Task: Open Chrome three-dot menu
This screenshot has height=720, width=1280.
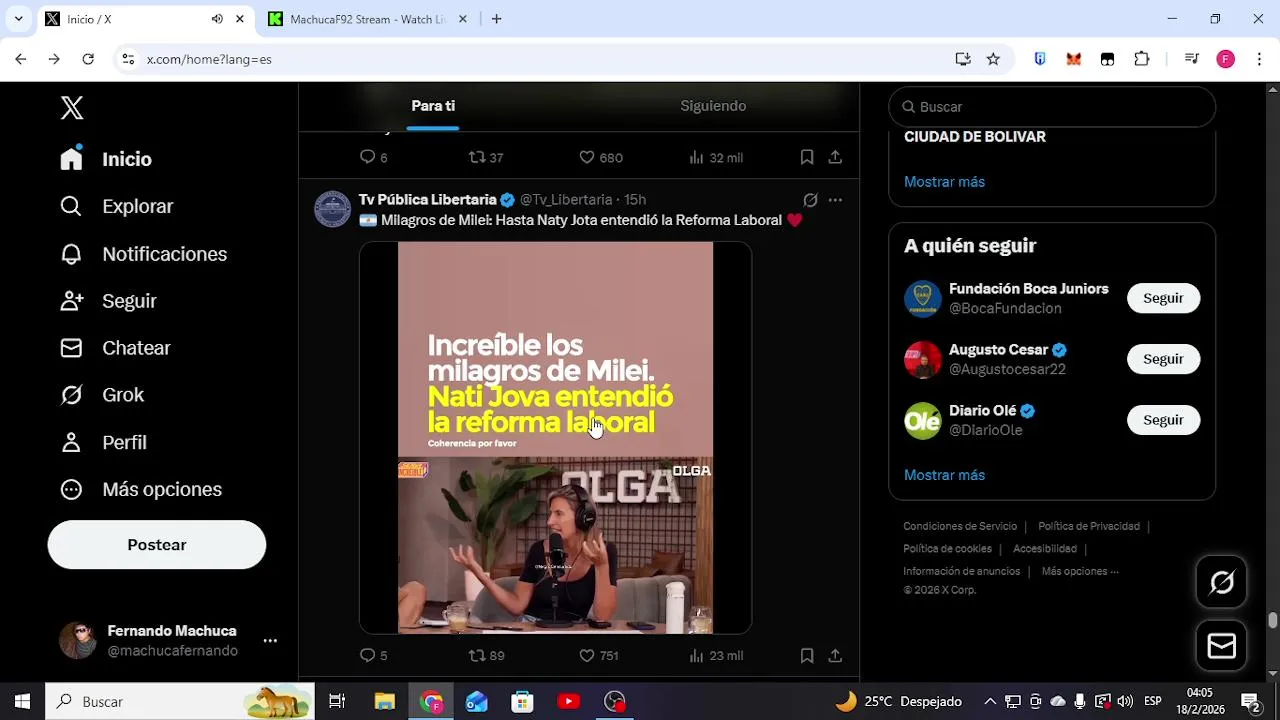Action: (x=1259, y=59)
